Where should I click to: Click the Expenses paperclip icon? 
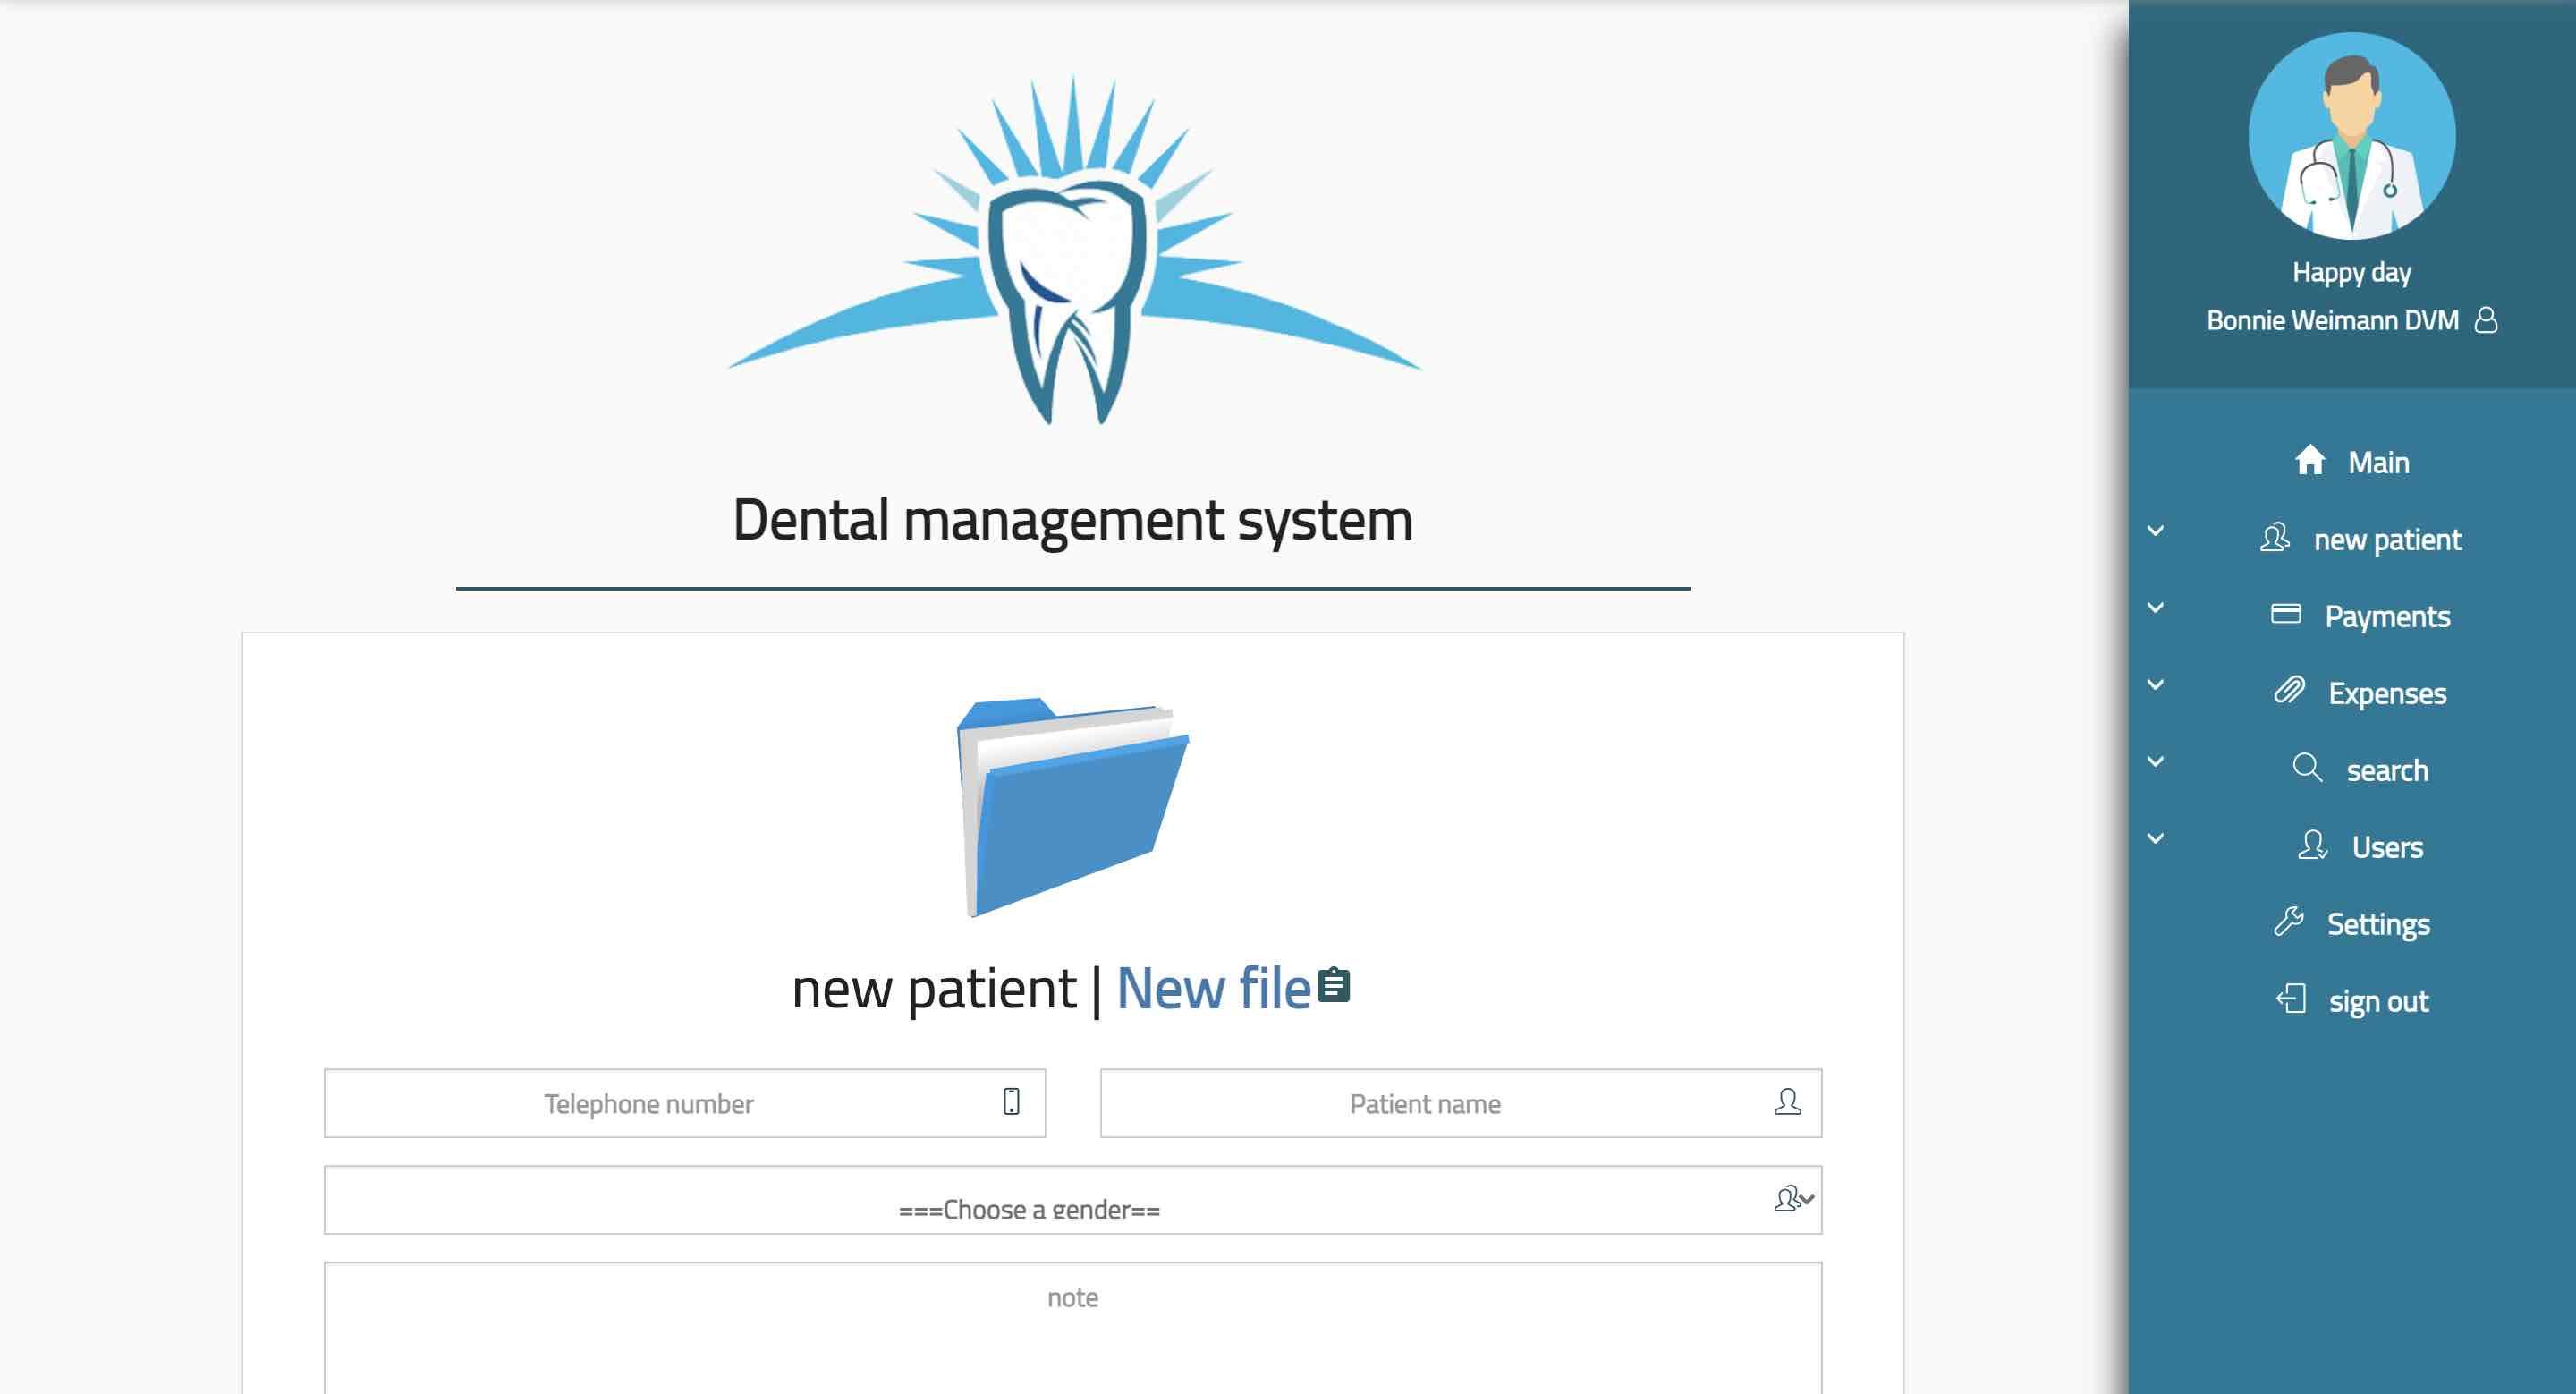(2289, 691)
